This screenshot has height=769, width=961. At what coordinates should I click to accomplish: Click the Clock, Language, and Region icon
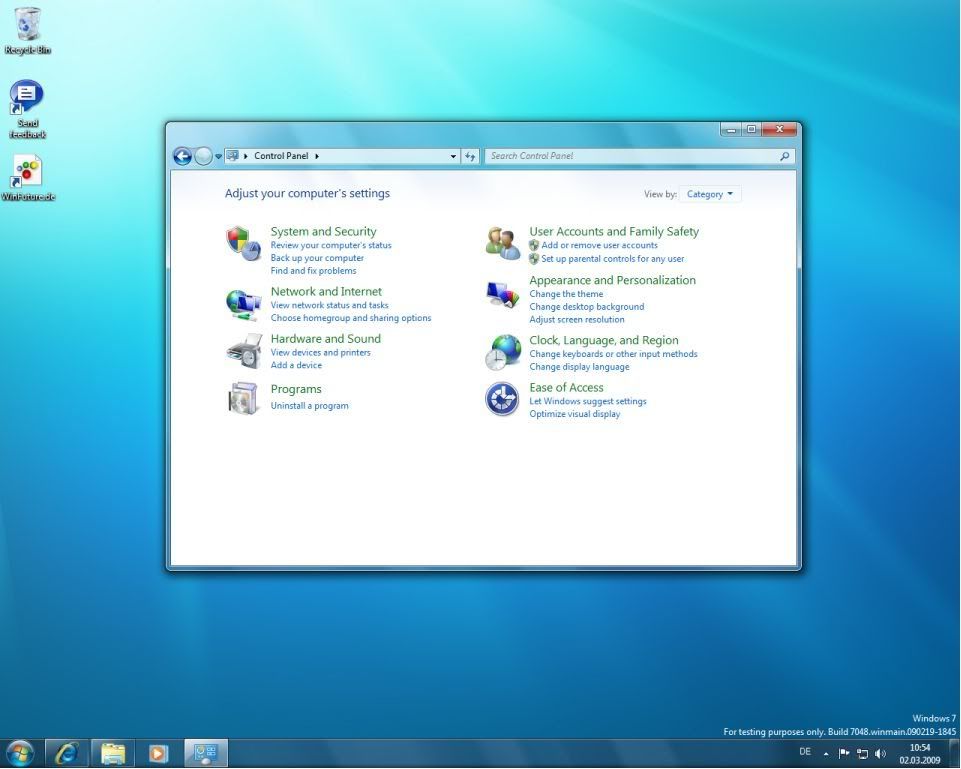[502, 352]
